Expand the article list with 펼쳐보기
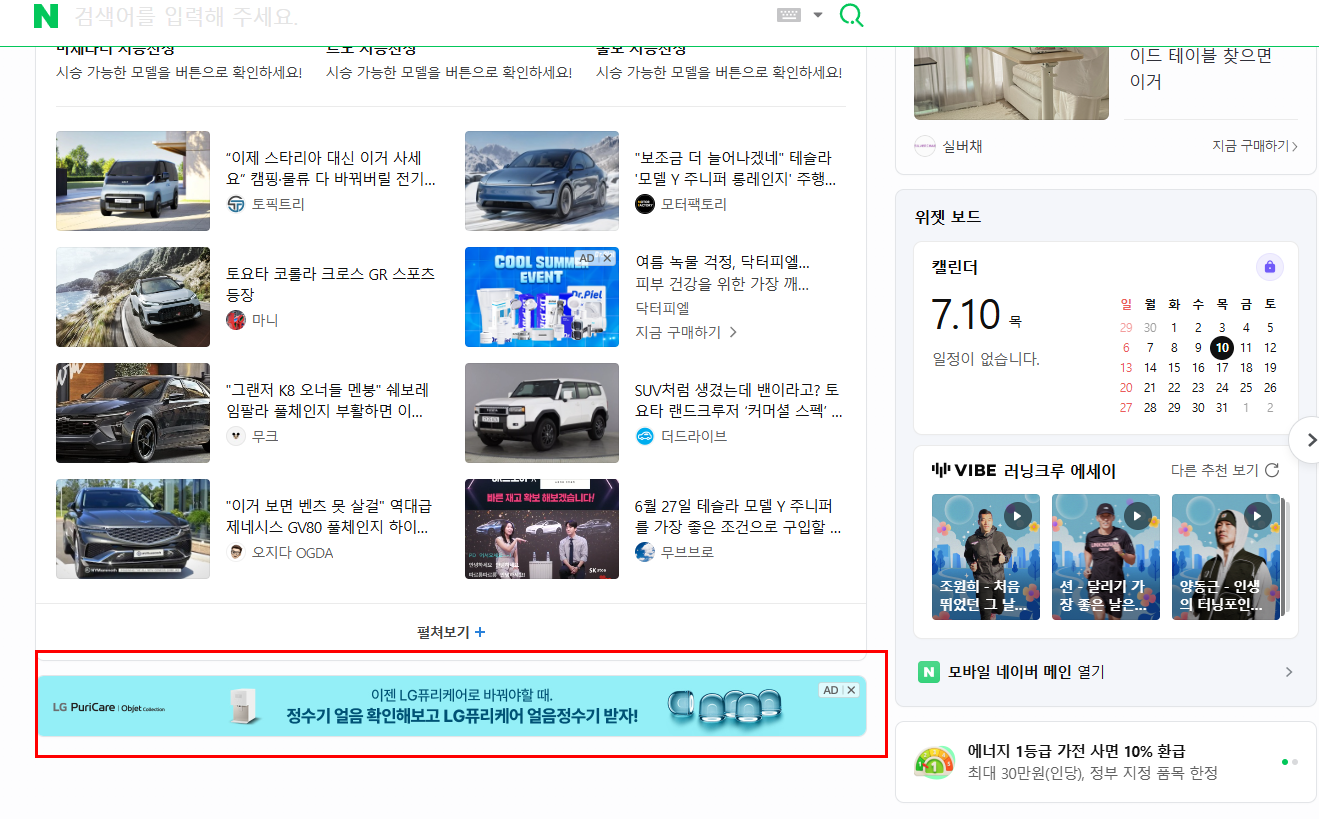This screenshot has width=1319, height=819. (451, 632)
